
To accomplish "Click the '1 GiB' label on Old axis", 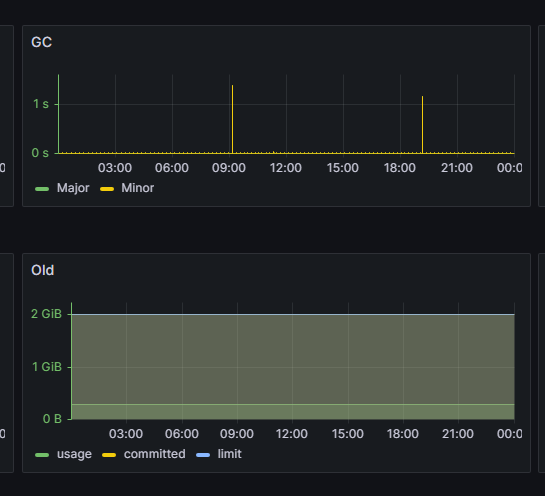I will (x=47, y=367).
